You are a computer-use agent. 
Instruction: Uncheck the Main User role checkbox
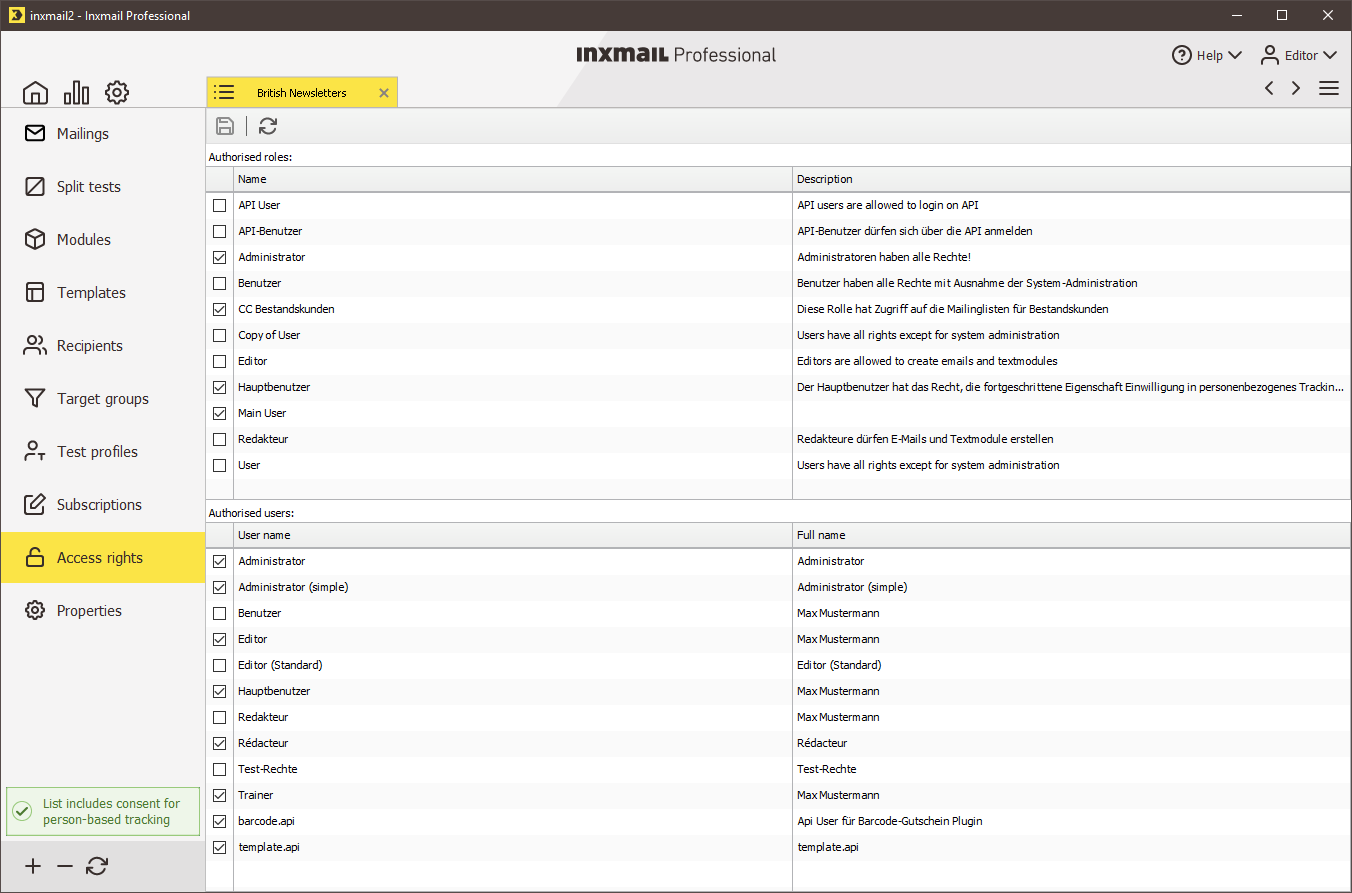pos(220,413)
